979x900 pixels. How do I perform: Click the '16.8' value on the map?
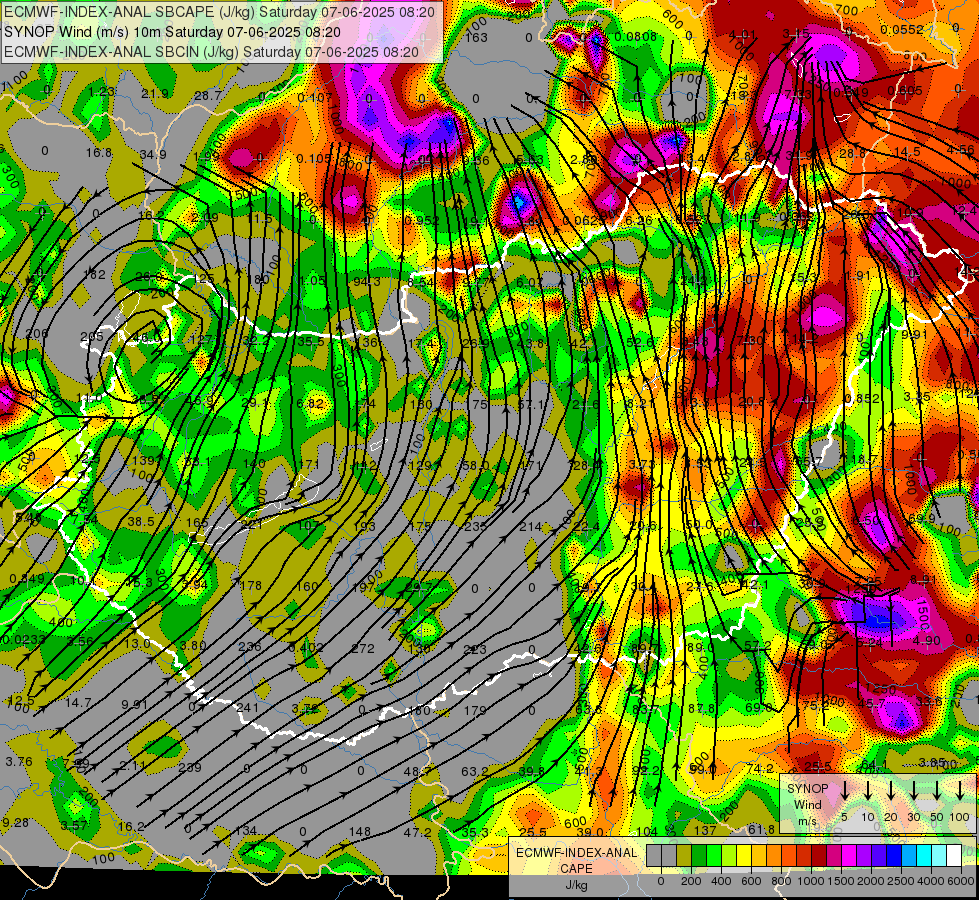point(99,153)
